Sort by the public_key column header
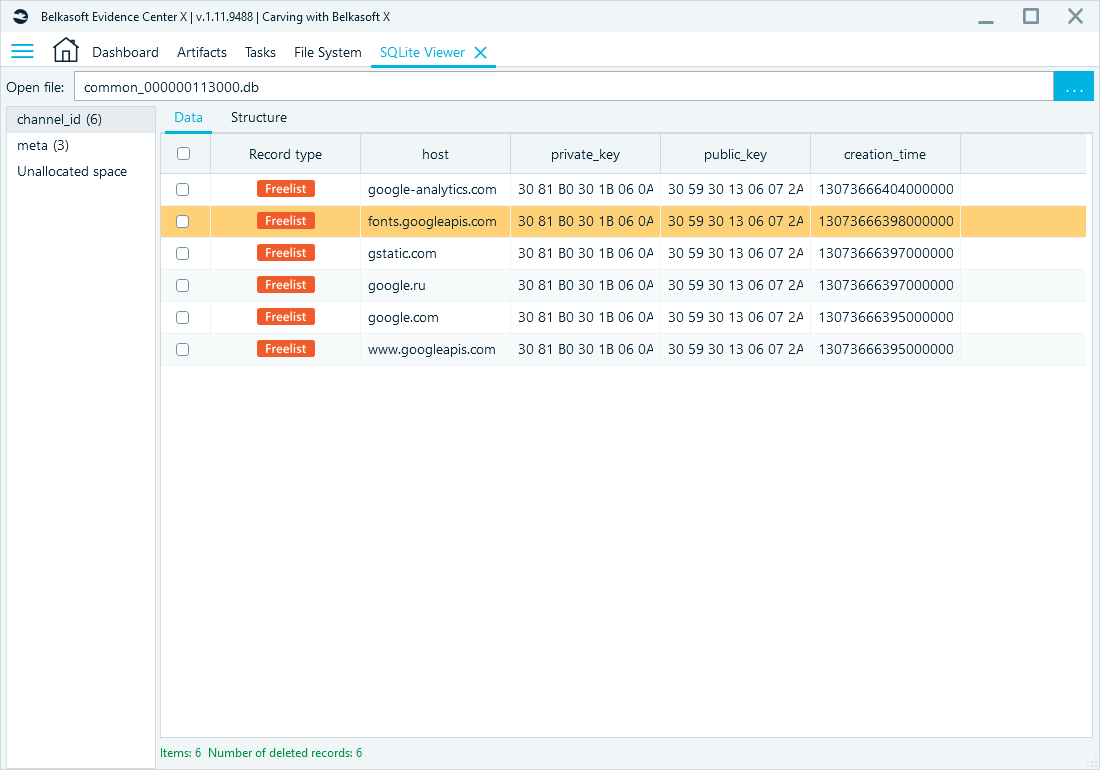 tap(735, 154)
